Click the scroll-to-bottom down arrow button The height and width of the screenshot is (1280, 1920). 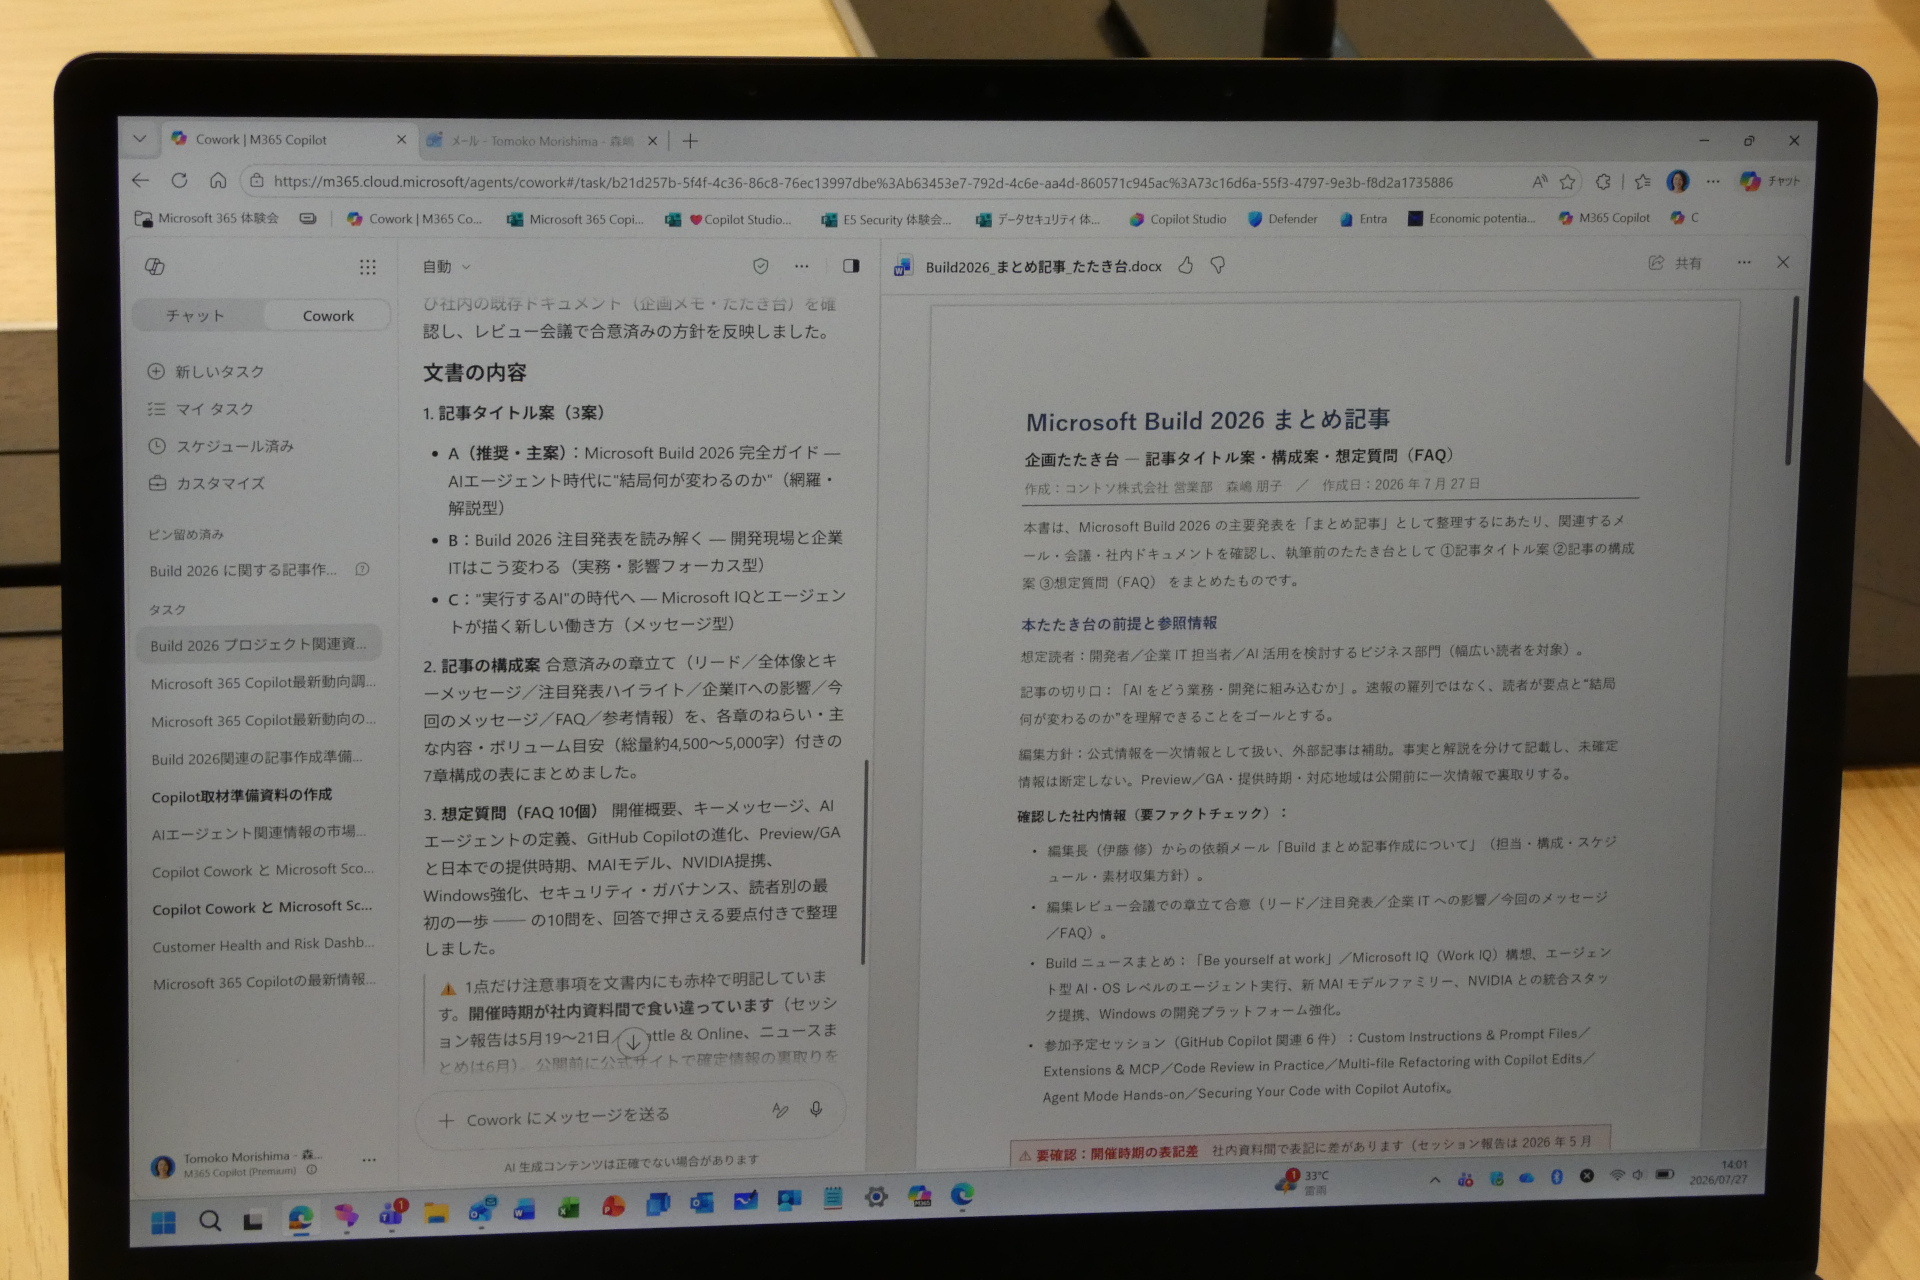click(x=633, y=1042)
